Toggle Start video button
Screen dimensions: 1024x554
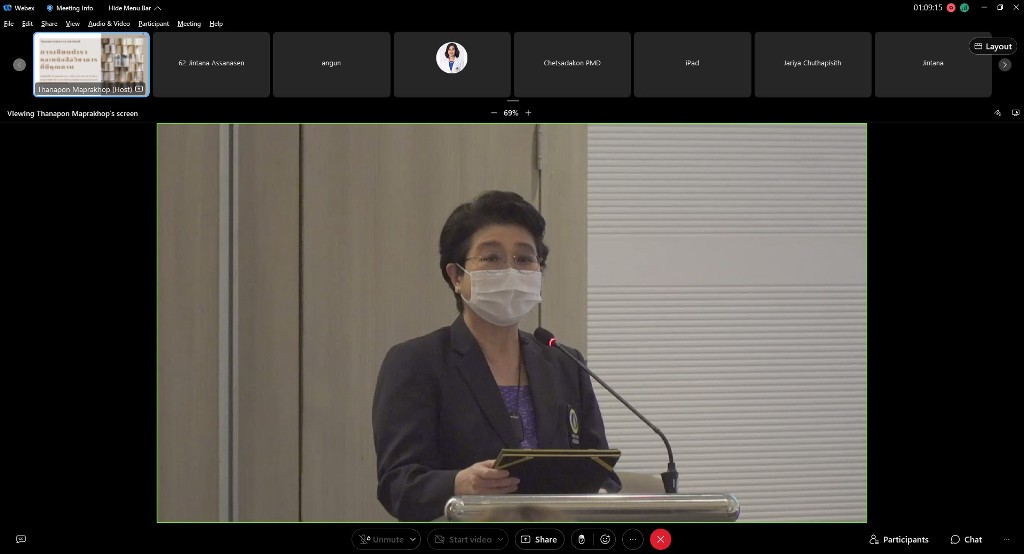(462, 539)
